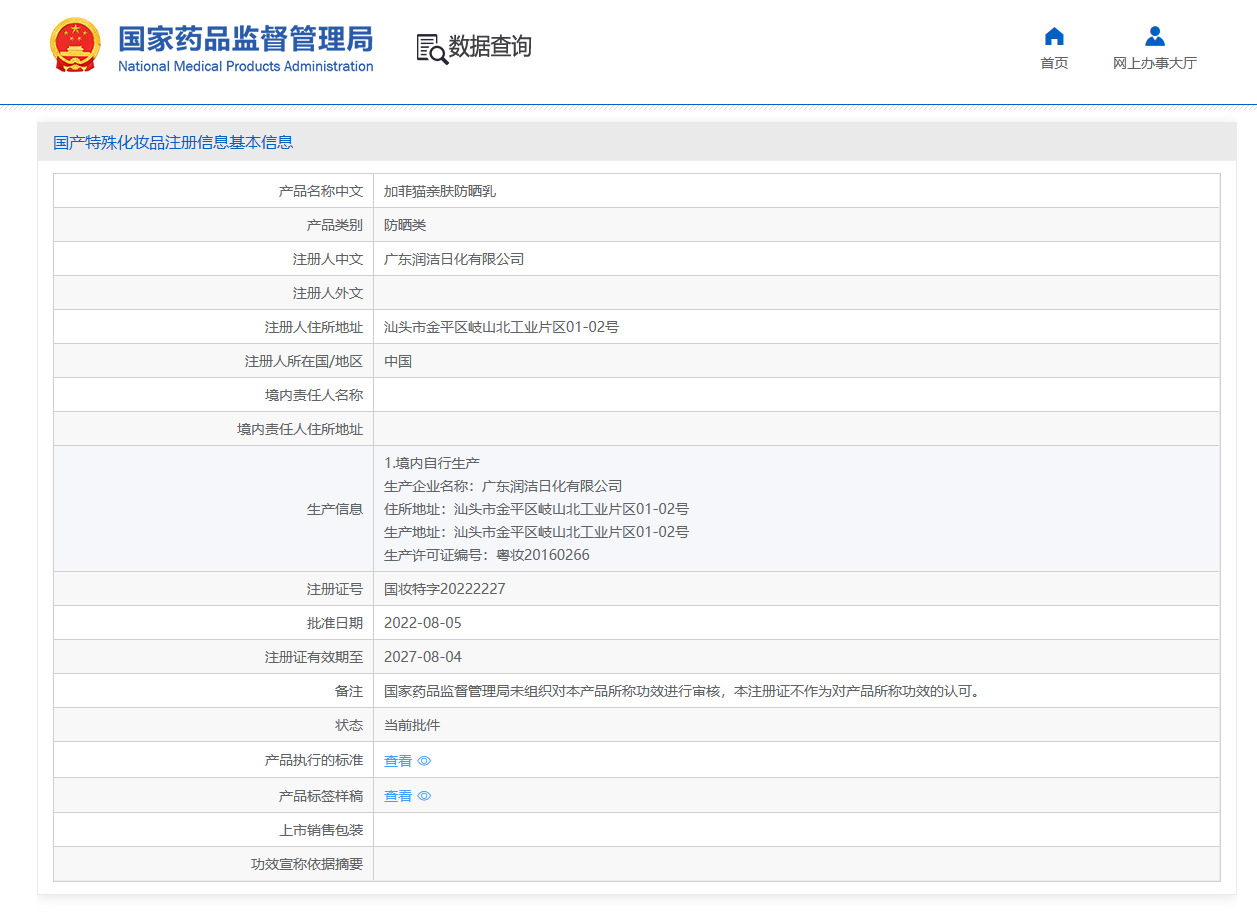The image size is (1257, 913).
Task: Click the 产品名称中文 label cell
Action: 213,191
